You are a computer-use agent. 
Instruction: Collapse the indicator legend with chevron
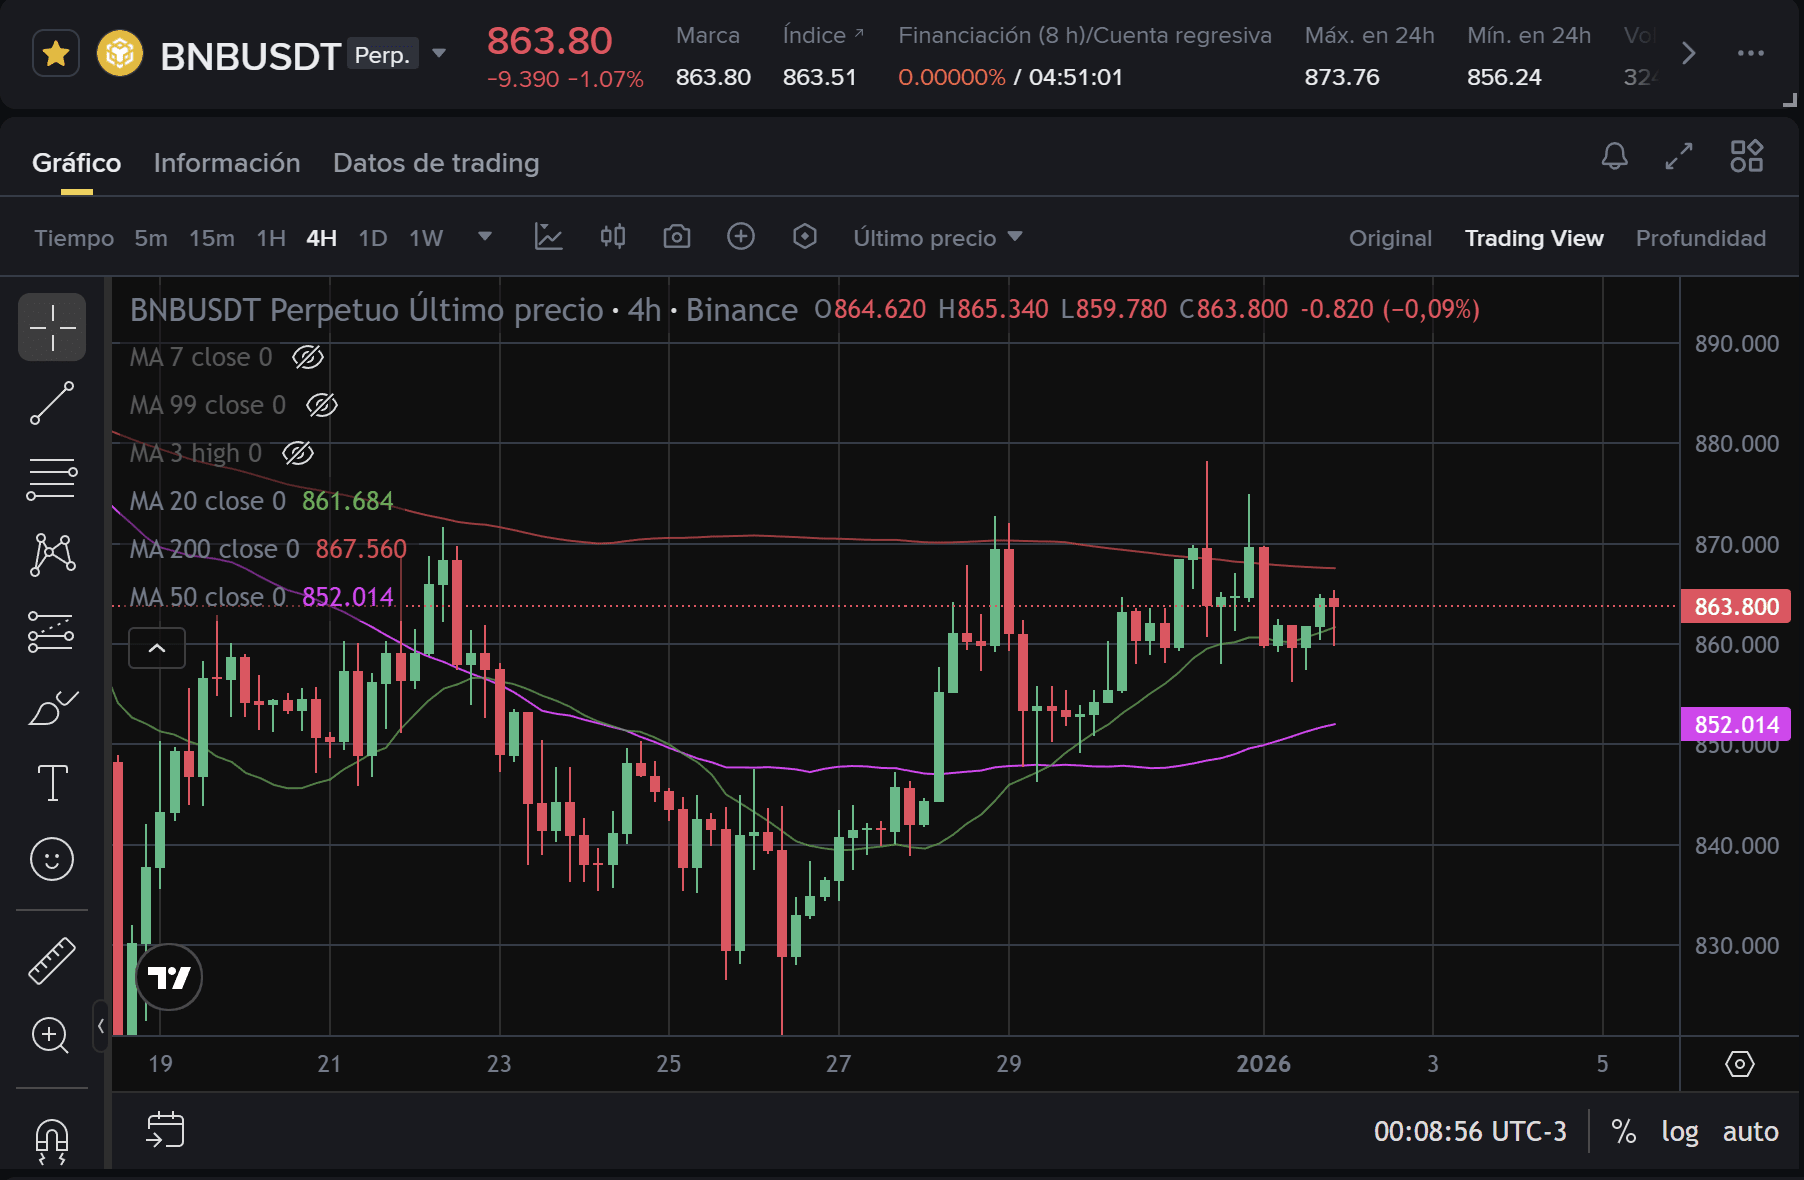(x=157, y=648)
